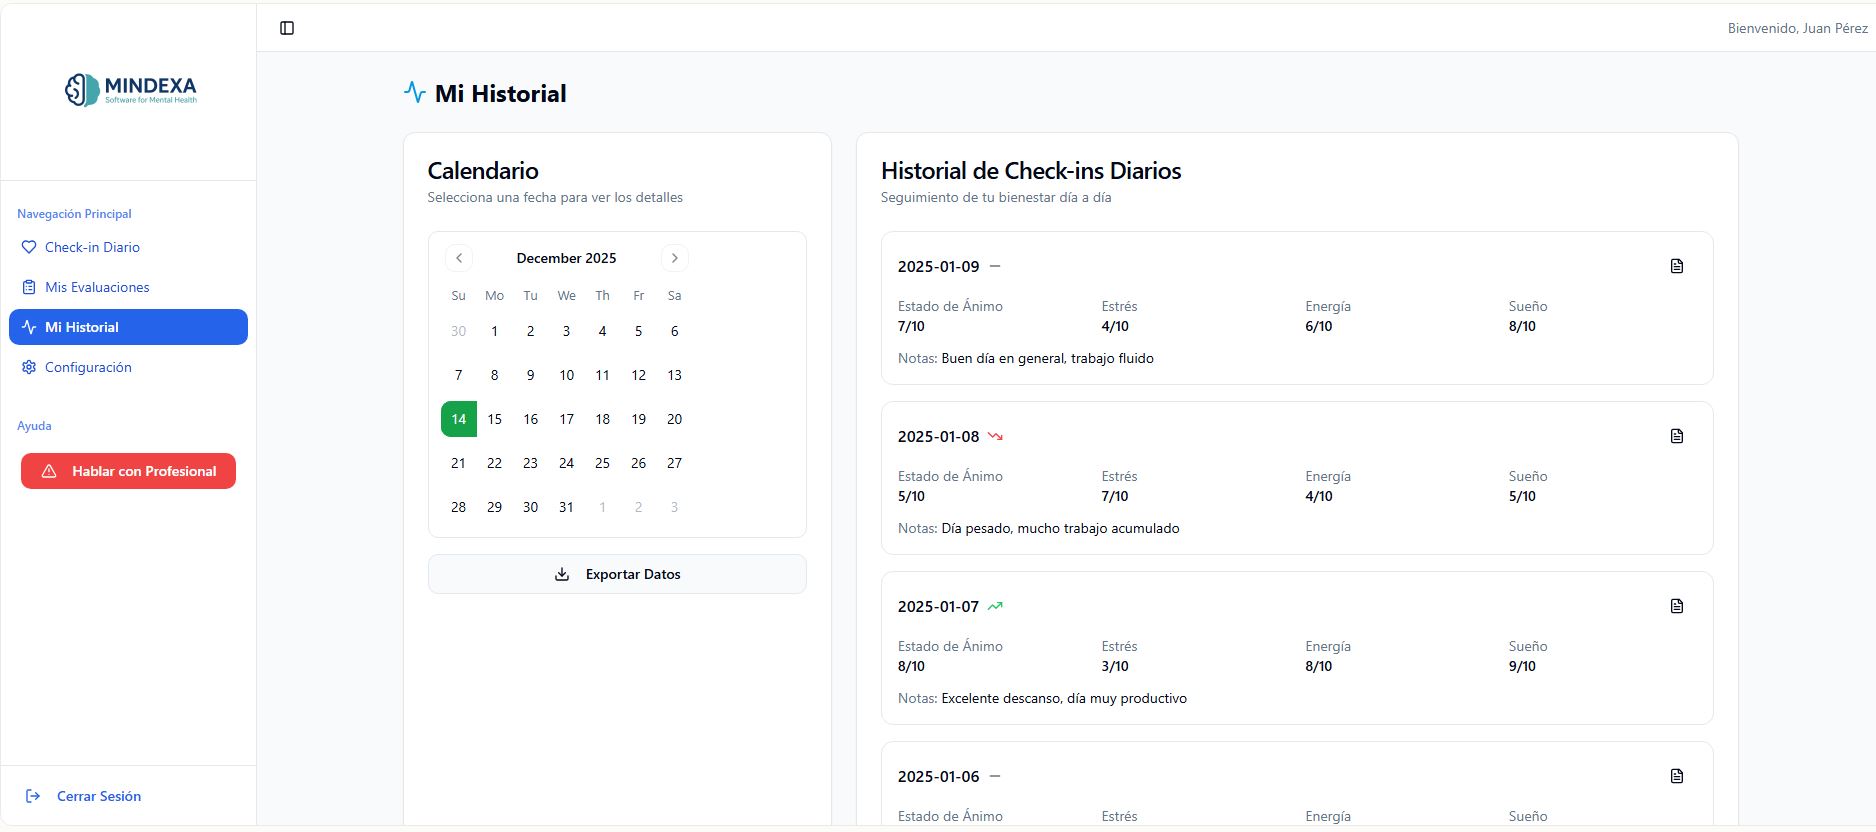Screen dimensions: 1876x832
Task: Click the Mindexa brain logo
Action: [82, 90]
